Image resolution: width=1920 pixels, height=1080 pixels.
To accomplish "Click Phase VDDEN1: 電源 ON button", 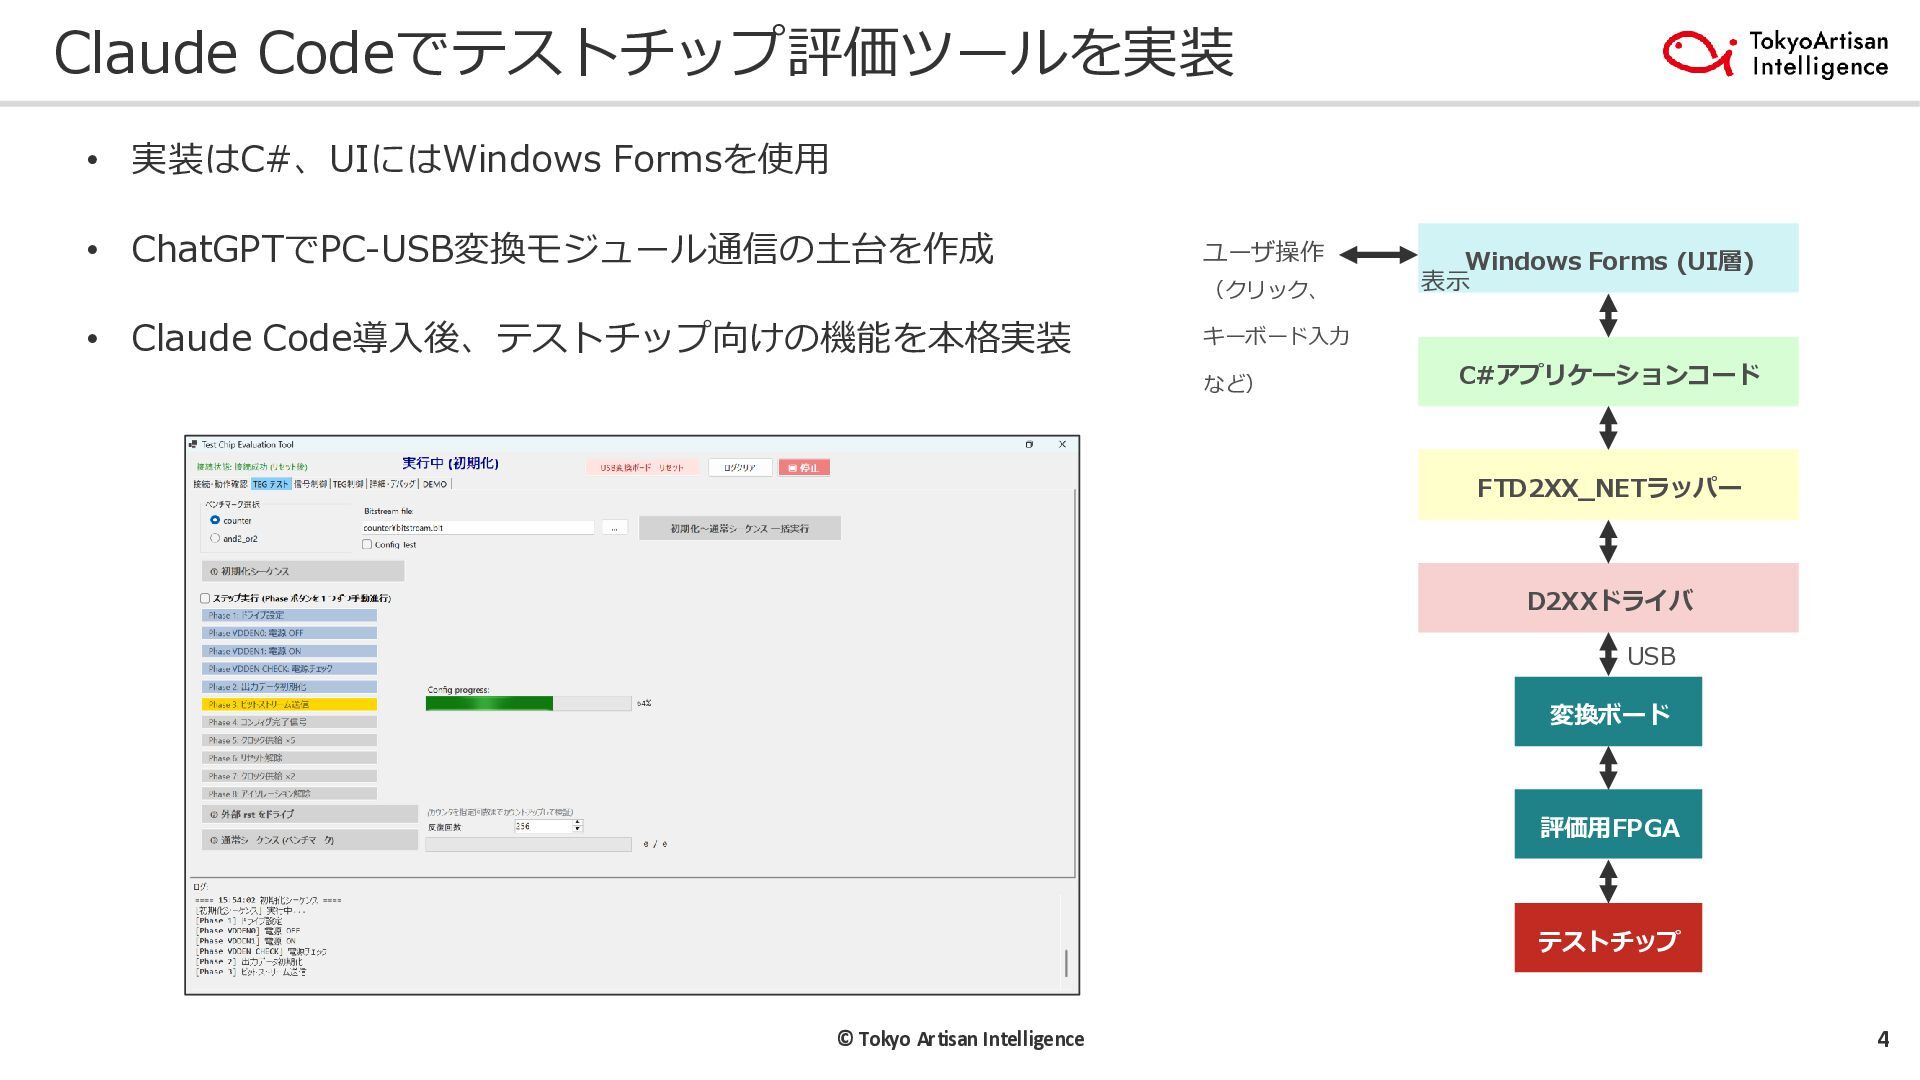I will [x=289, y=651].
